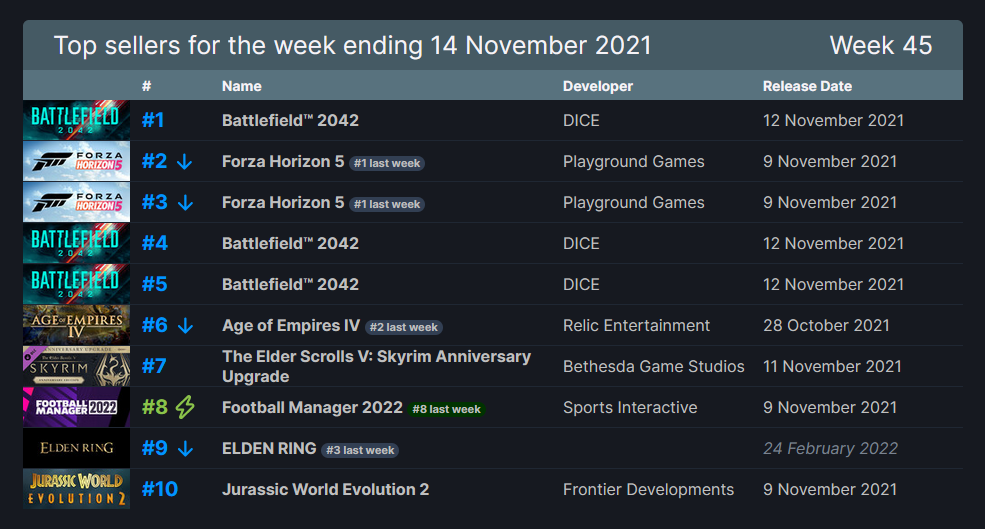Click the green '#8 last week' badge
Viewport: 985px width, 529px height.
coord(447,409)
